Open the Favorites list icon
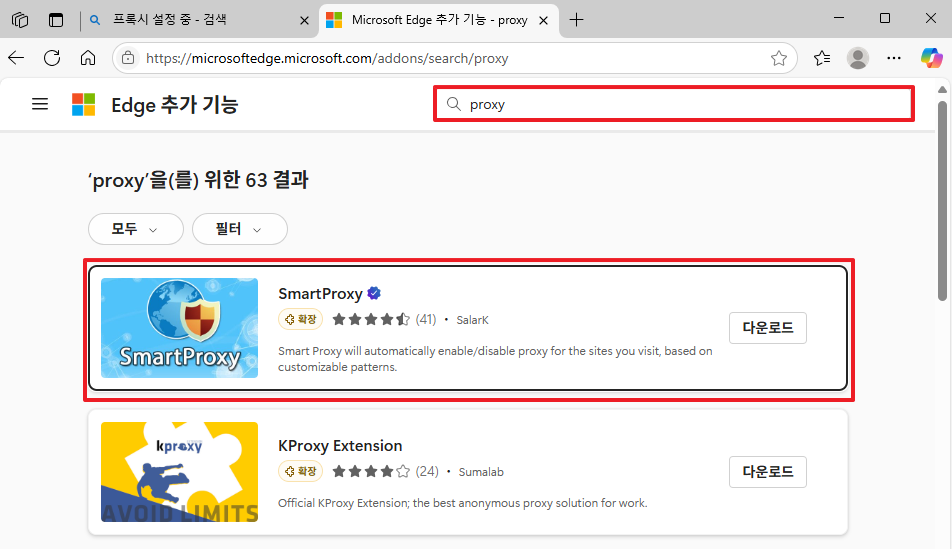The height and width of the screenshot is (549, 952). click(x=822, y=58)
